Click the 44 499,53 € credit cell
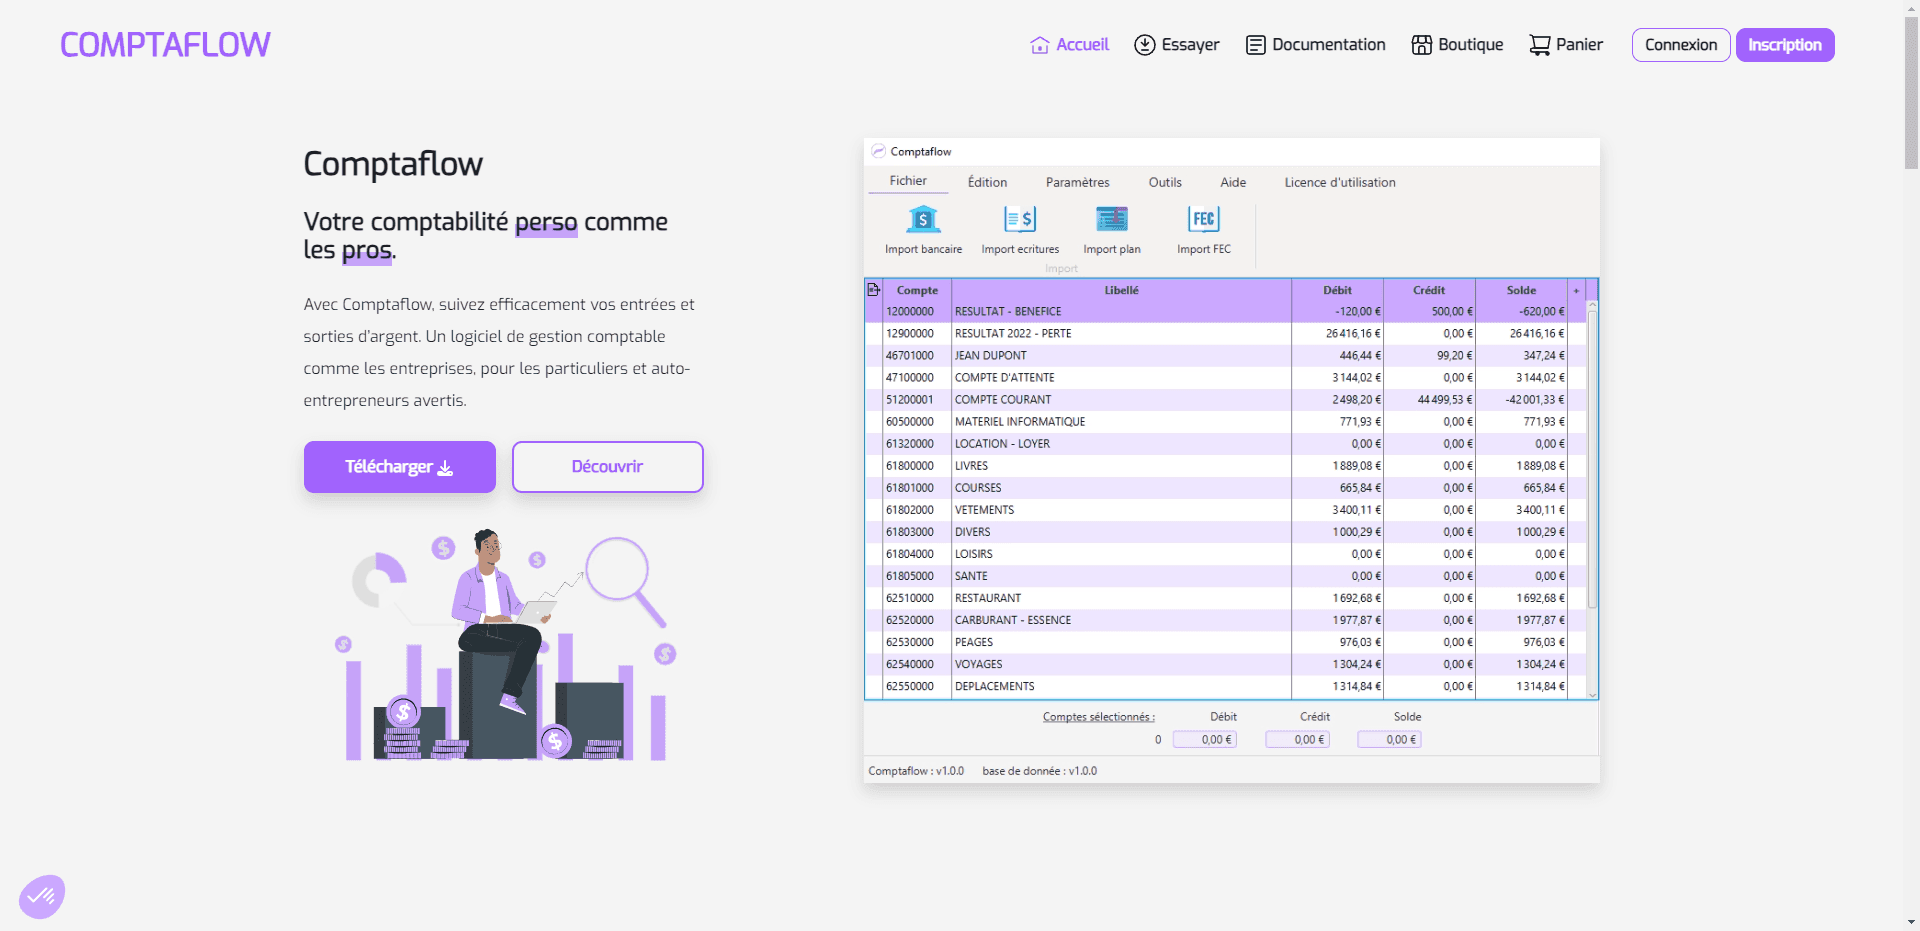The image size is (1920, 931). 1445,400
